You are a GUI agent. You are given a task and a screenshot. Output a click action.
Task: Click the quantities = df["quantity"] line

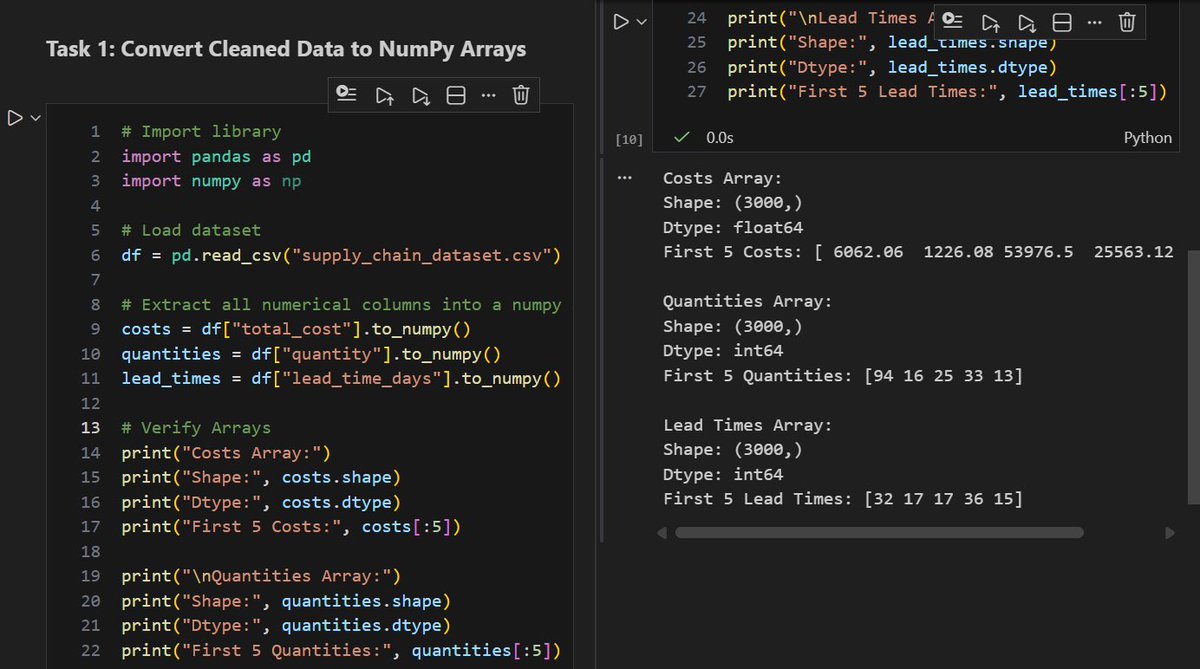(311, 353)
